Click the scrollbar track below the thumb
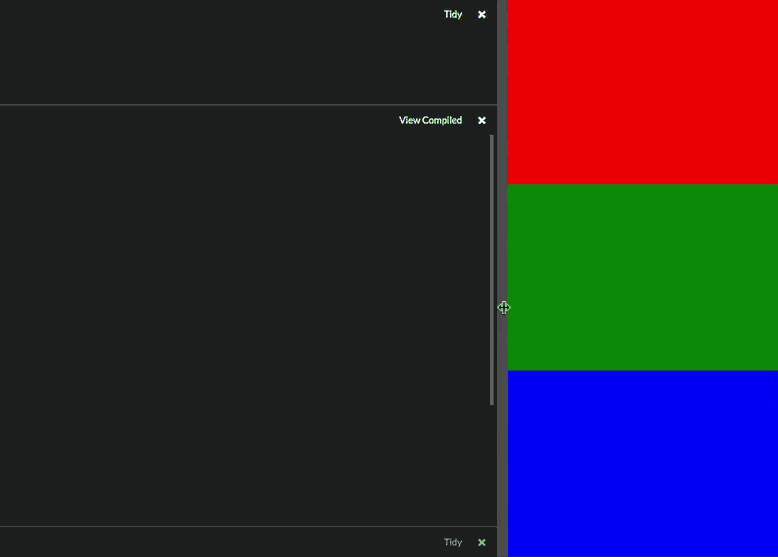The image size is (778, 557). click(492, 460)
